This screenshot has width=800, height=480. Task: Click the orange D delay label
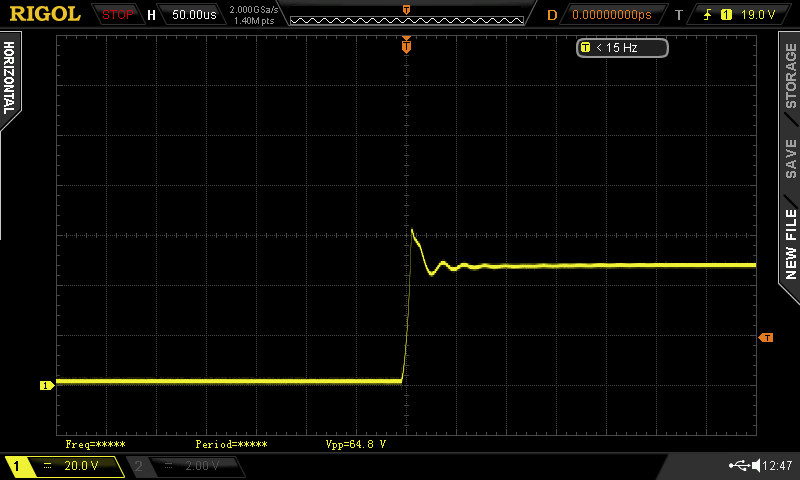[552, 15]
